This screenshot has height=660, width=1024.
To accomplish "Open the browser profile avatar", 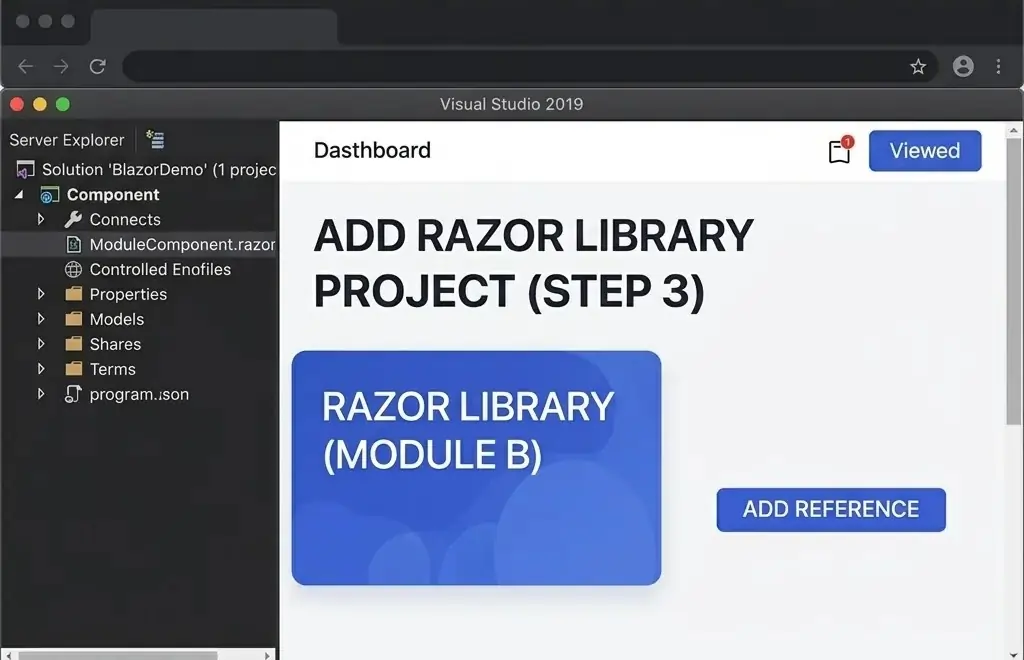I will (x=963, y=66).
